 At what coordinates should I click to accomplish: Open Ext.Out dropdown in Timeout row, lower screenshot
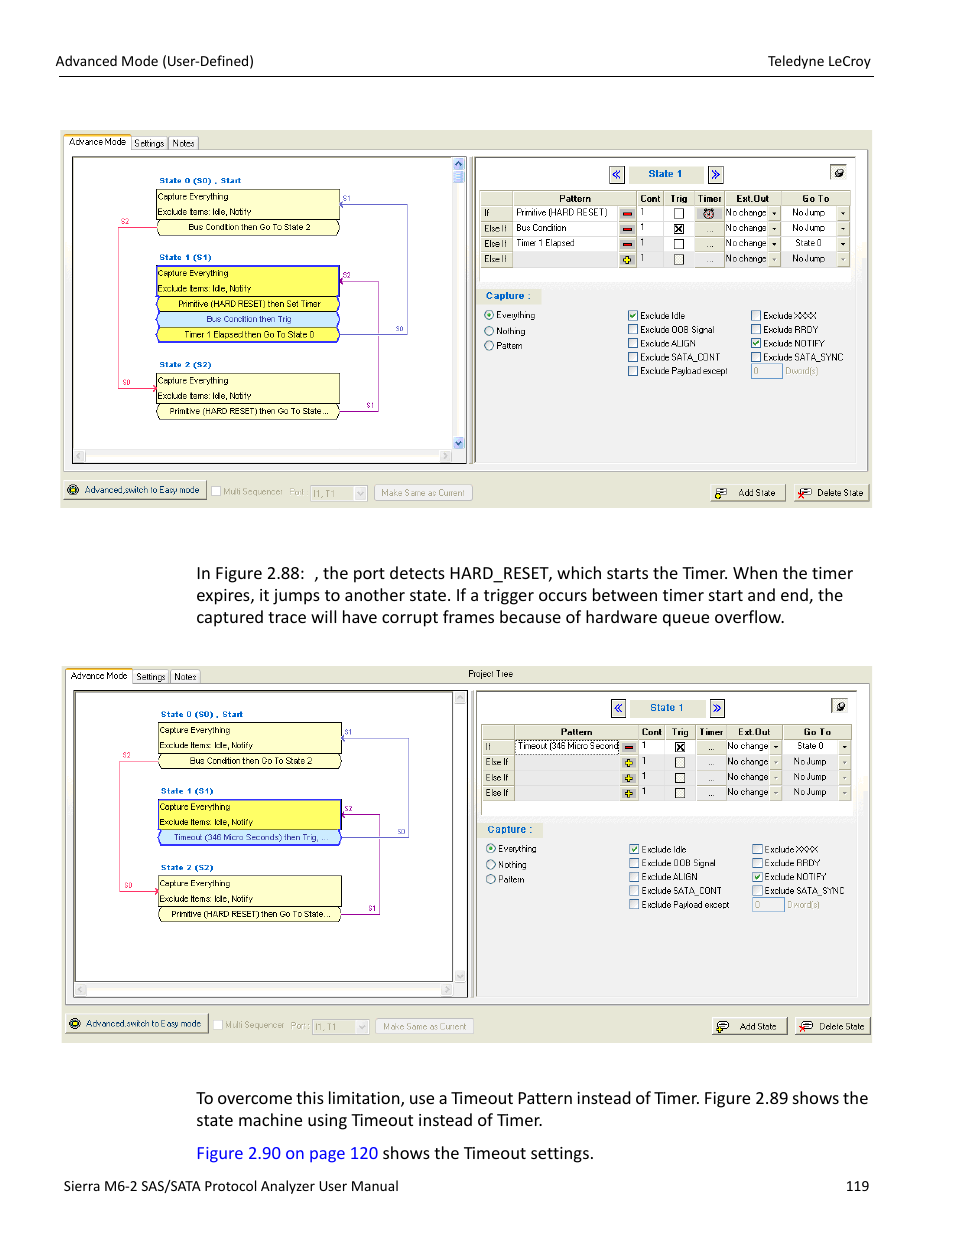pos(776,747)
